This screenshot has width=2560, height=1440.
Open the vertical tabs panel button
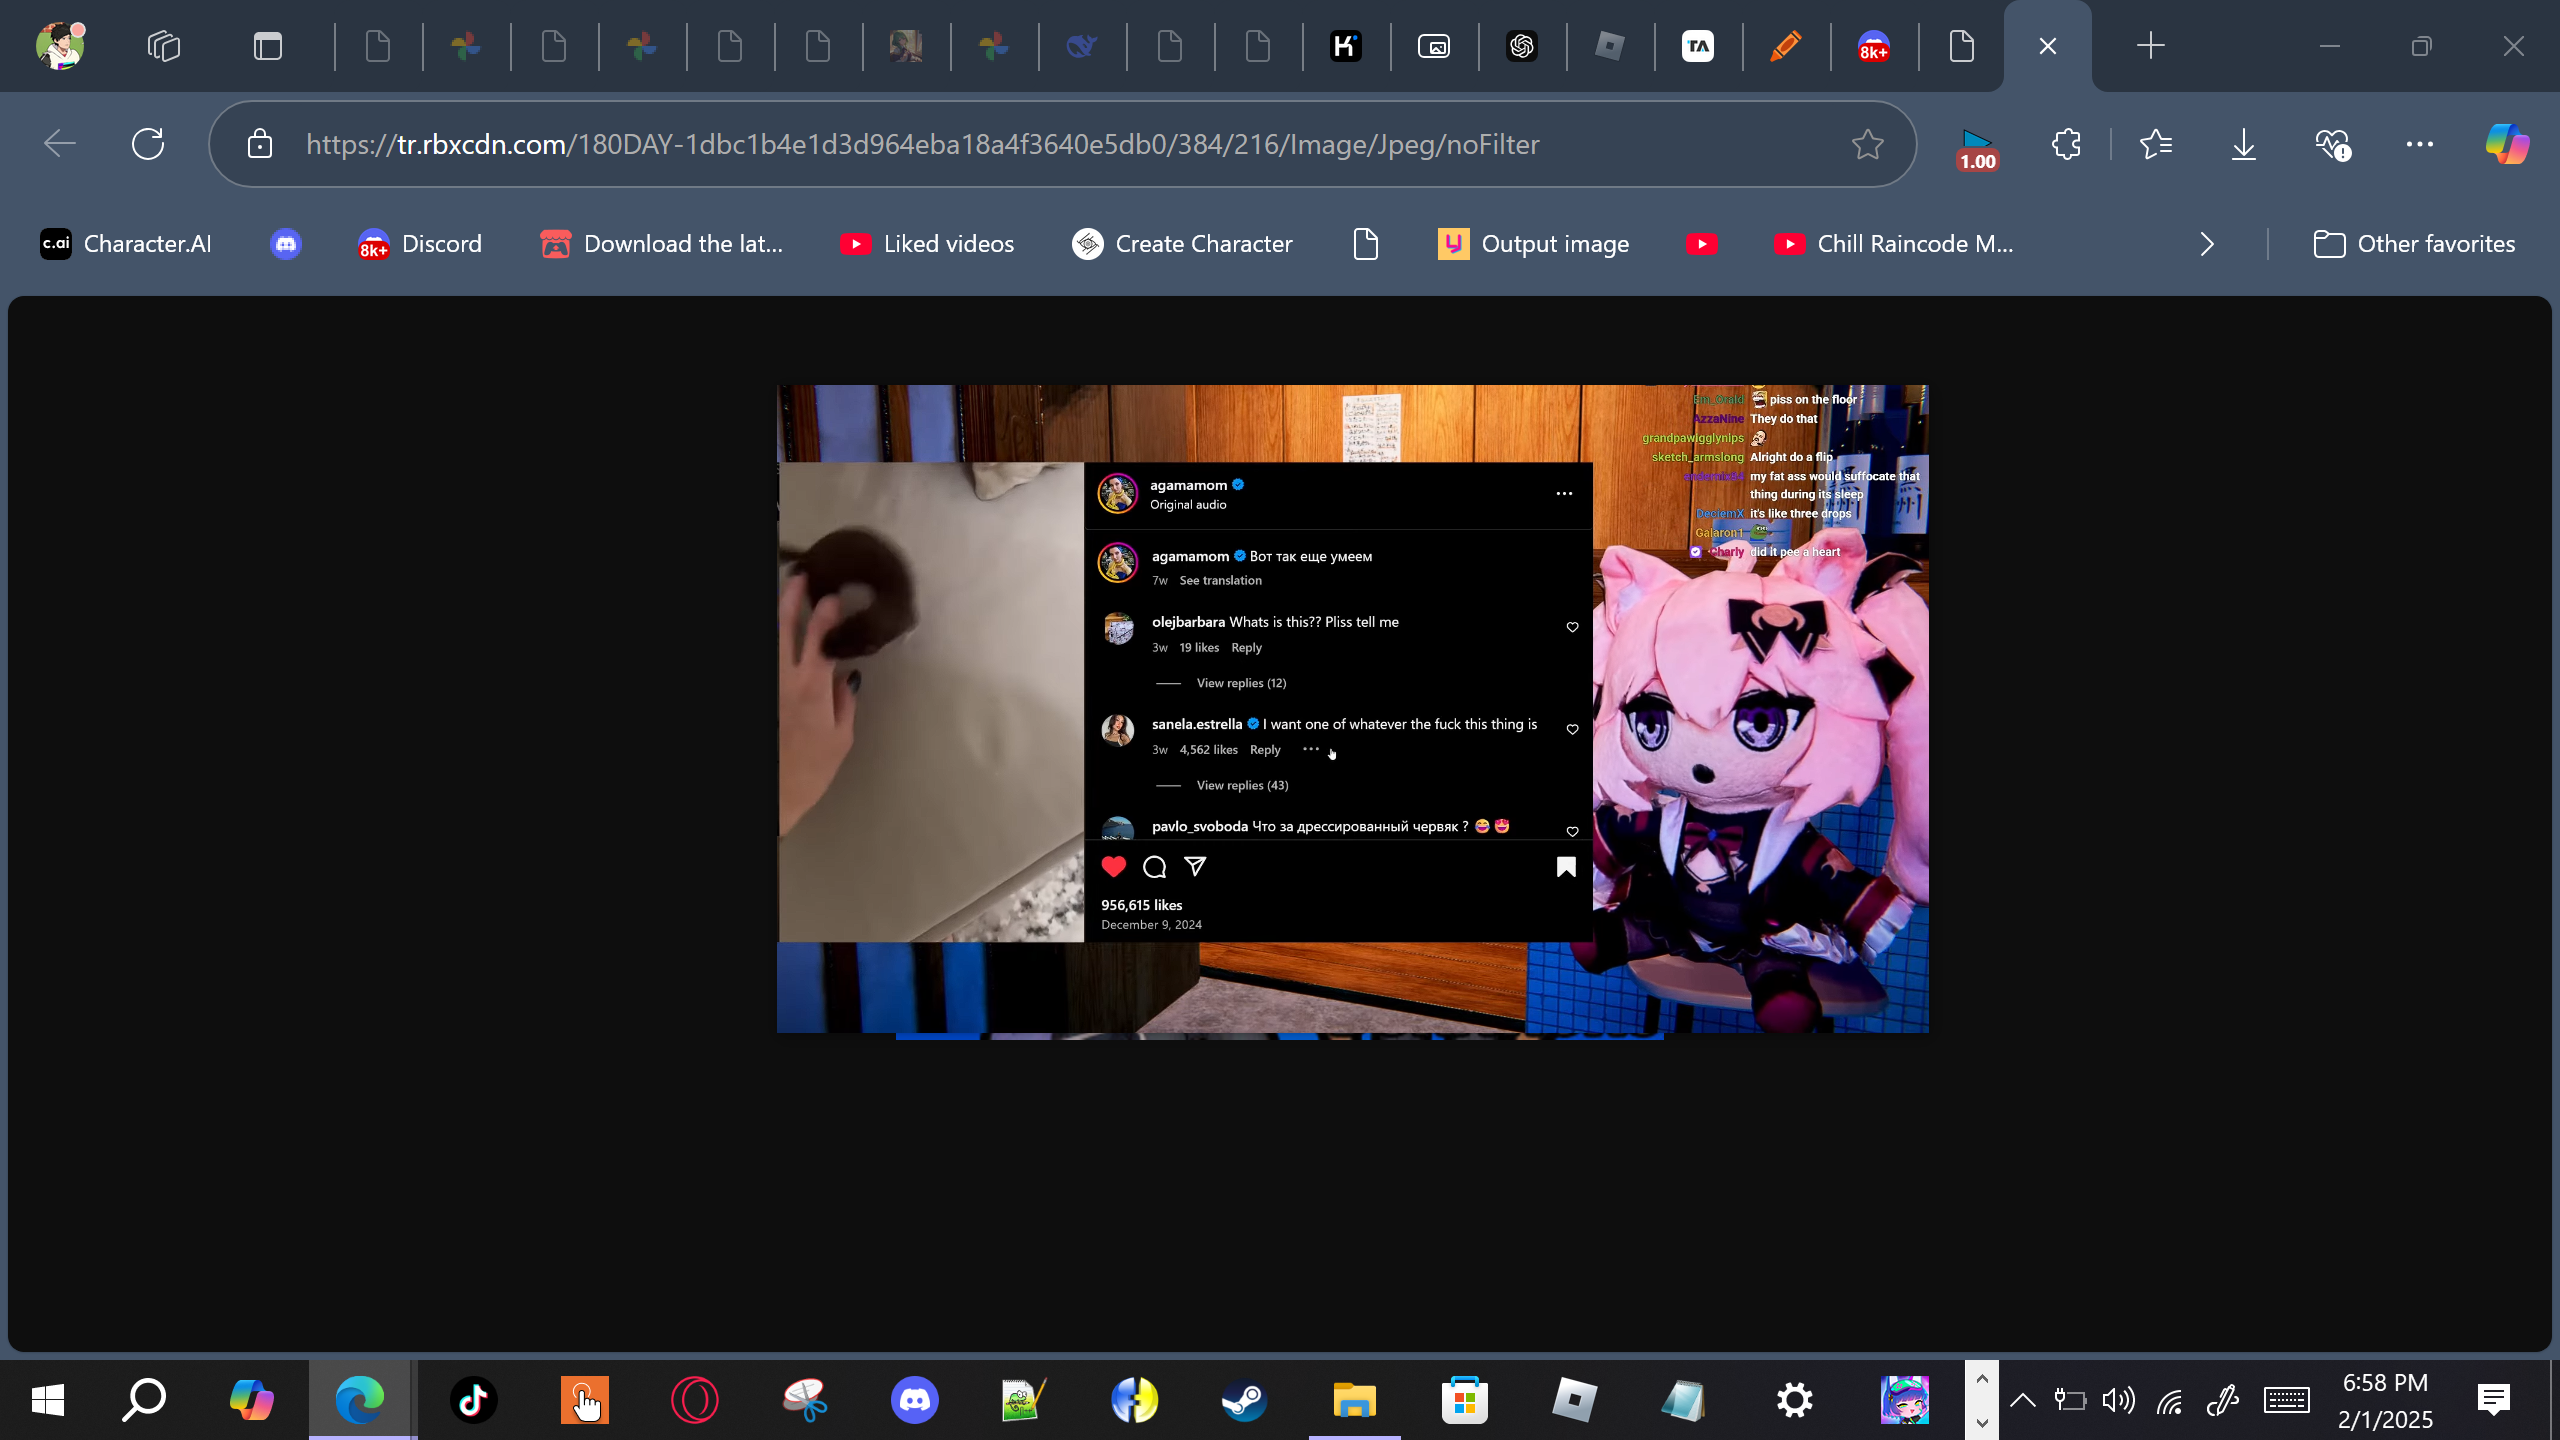click(x=268, y=46)
